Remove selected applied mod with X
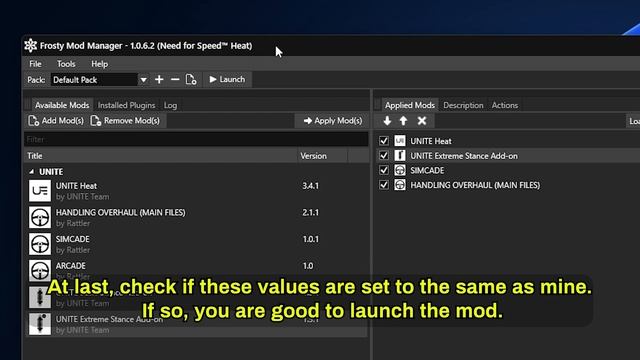Image resolution: width=640 pixels, height=360 pixels. (422, 121)
